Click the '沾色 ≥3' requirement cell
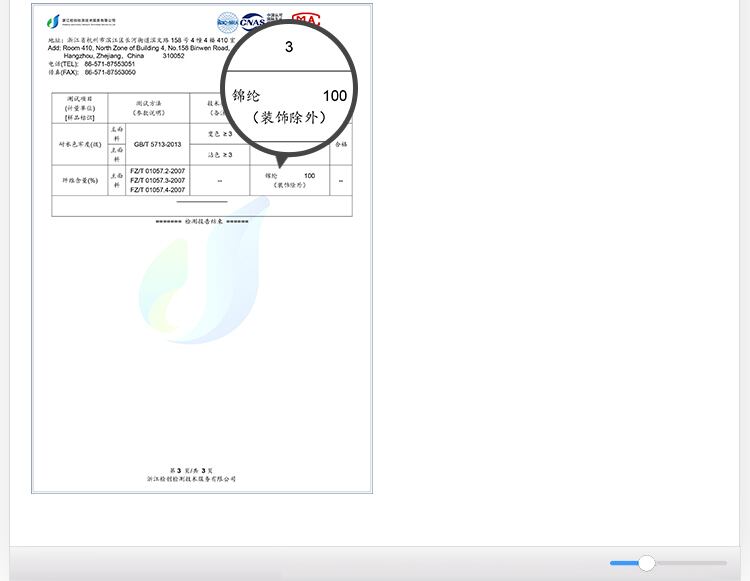 pyautogui.click(x=220, y=155)
